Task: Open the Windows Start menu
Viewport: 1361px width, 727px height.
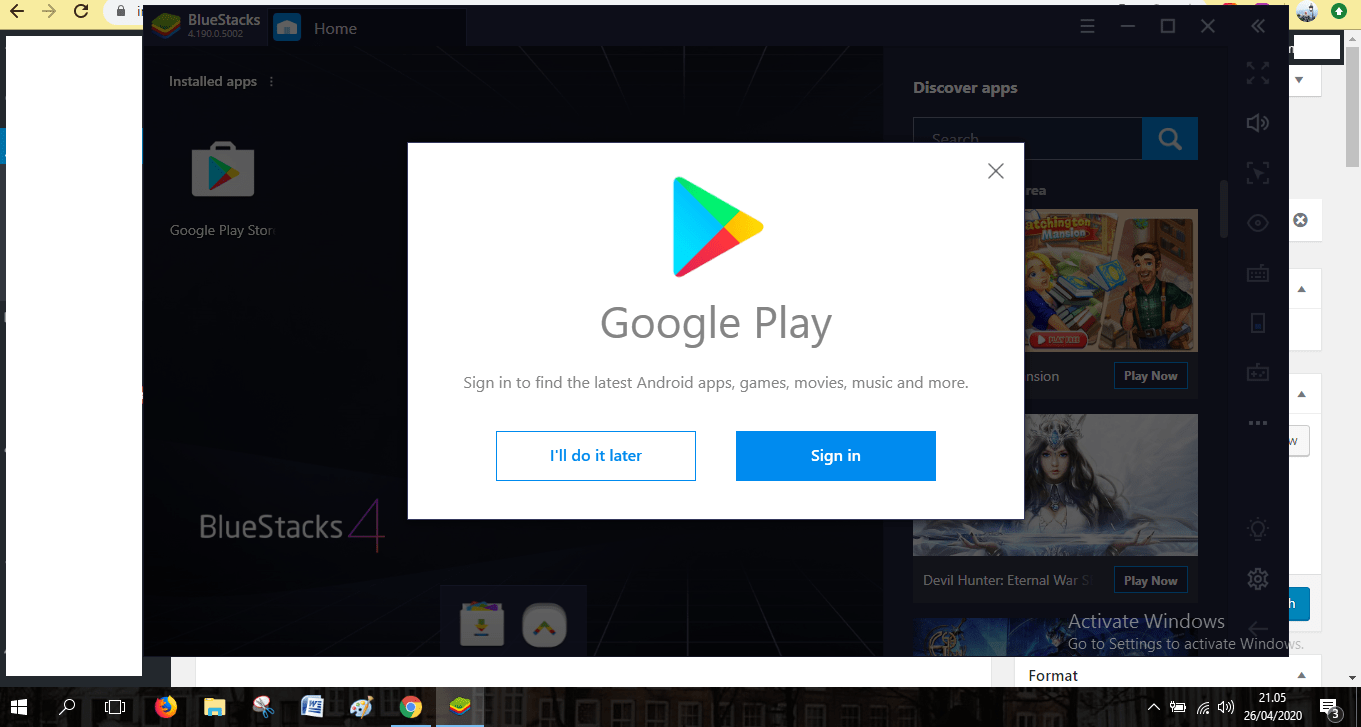Action: pyautogui.click(x=20, y=707)
